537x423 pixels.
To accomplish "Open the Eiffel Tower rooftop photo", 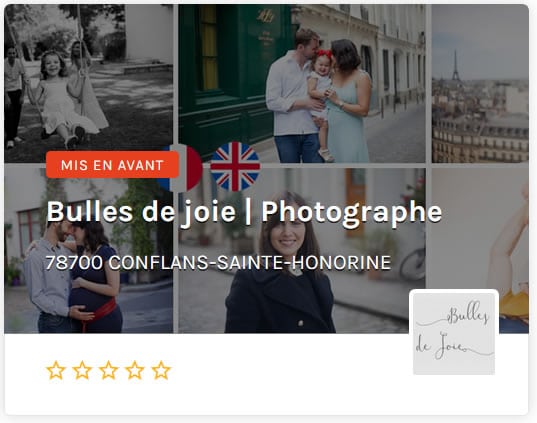I will coord(480,83).
